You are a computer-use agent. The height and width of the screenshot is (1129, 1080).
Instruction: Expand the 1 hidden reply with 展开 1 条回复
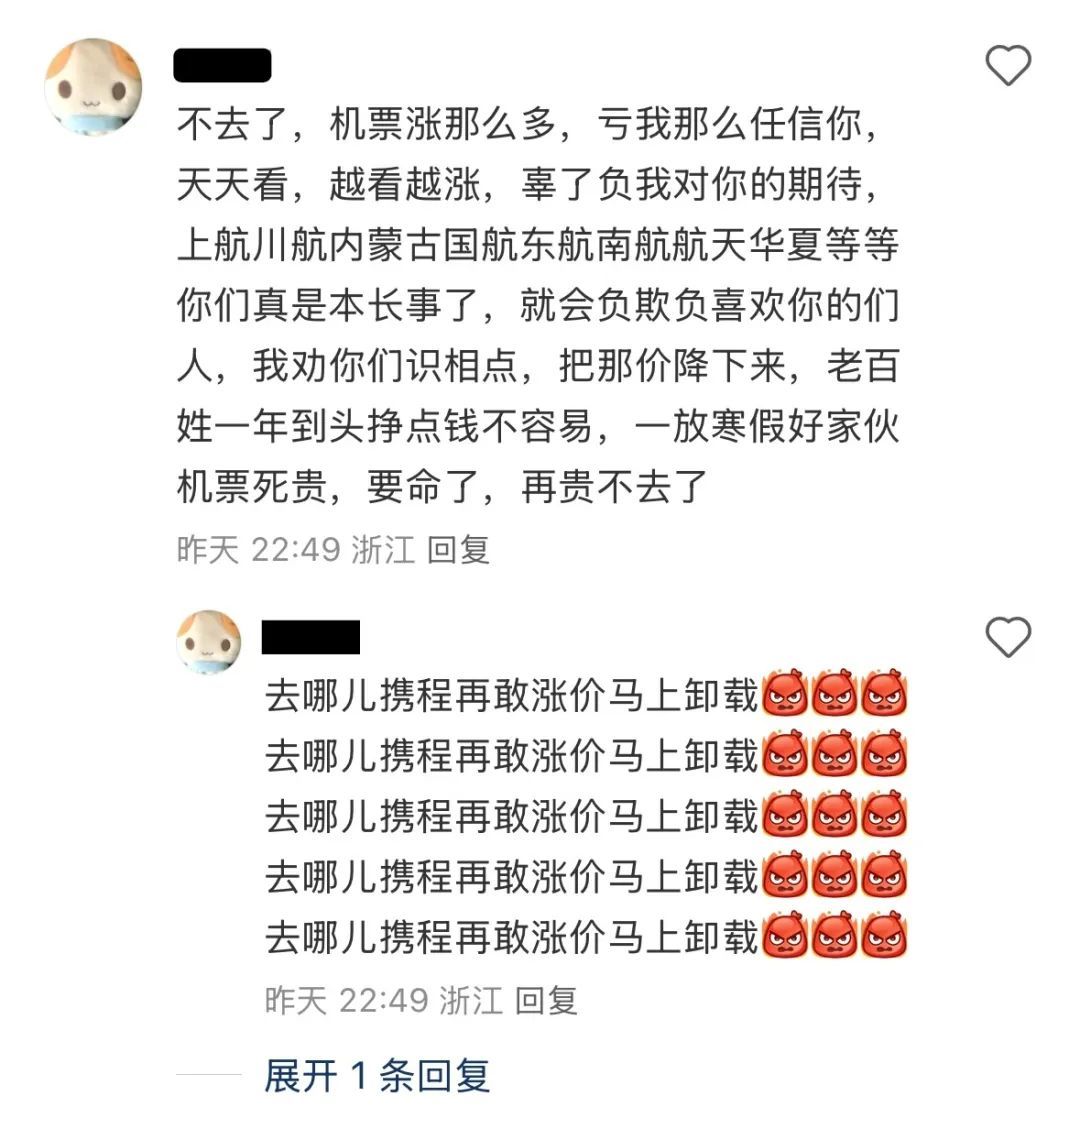point(377,1076)
